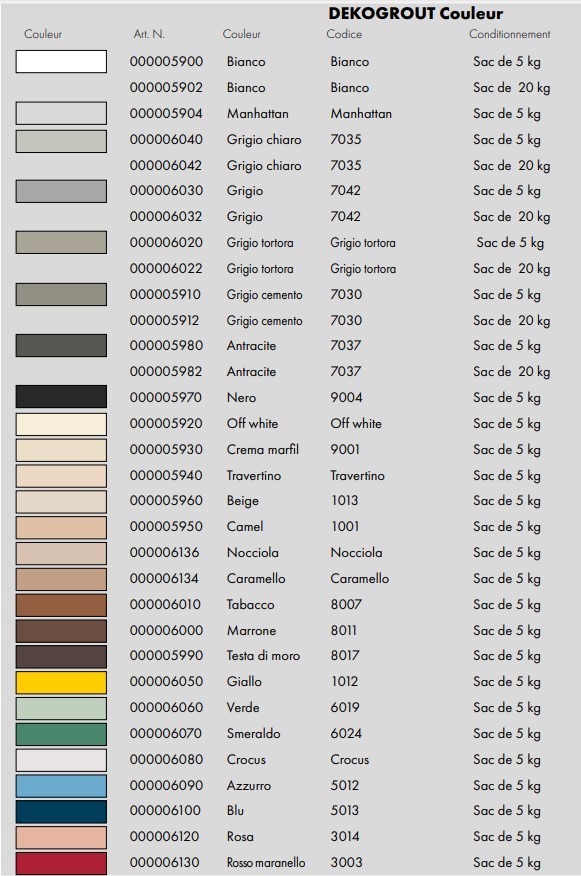Image resolution: width=581 pixels, height=876 pixels.
Task: Select the Rosso maranello red swatch
Action: point(61,863)
